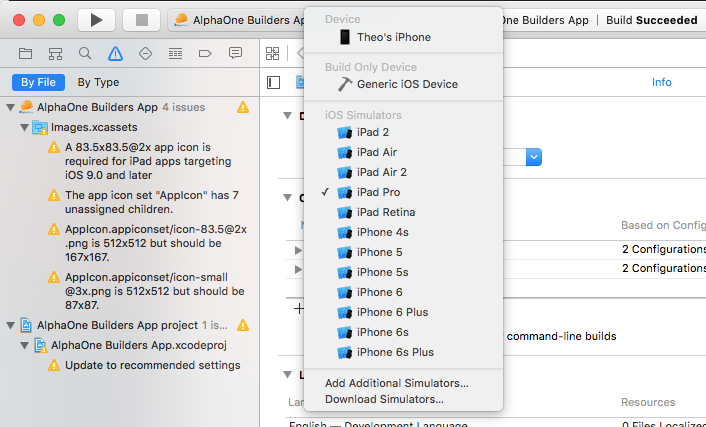Click the plus button under configurations
The height and width of the screenshot is (427, 706).
tap(299, 309)
